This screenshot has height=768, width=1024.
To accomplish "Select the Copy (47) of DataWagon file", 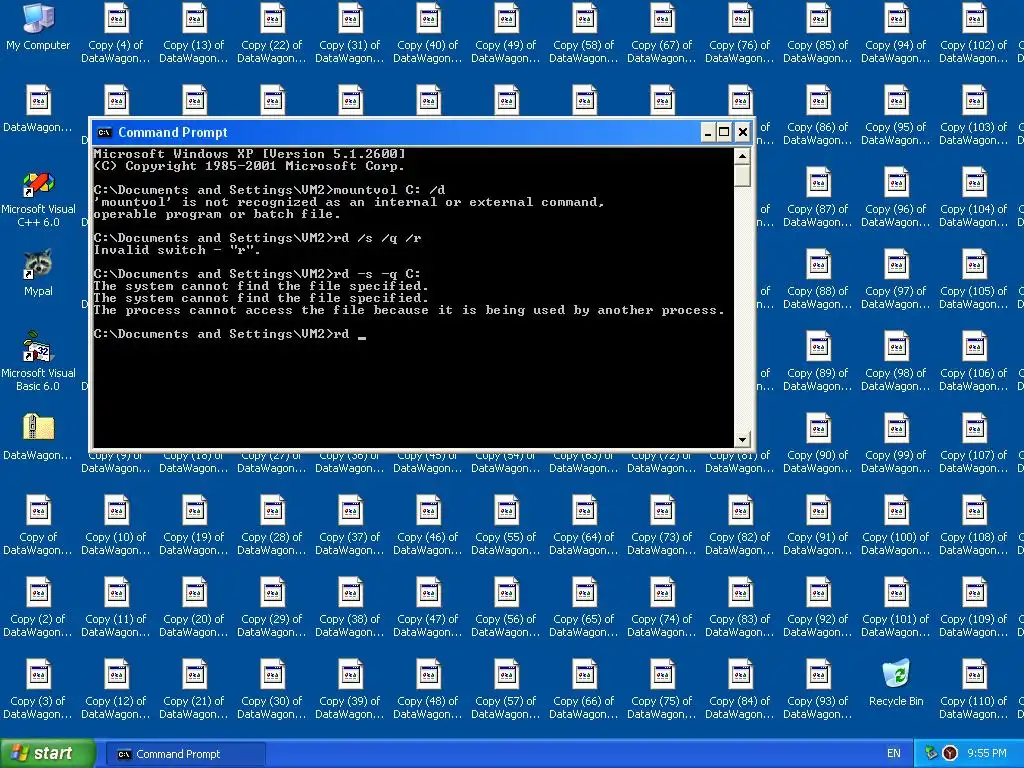I will tap(428, 607).
